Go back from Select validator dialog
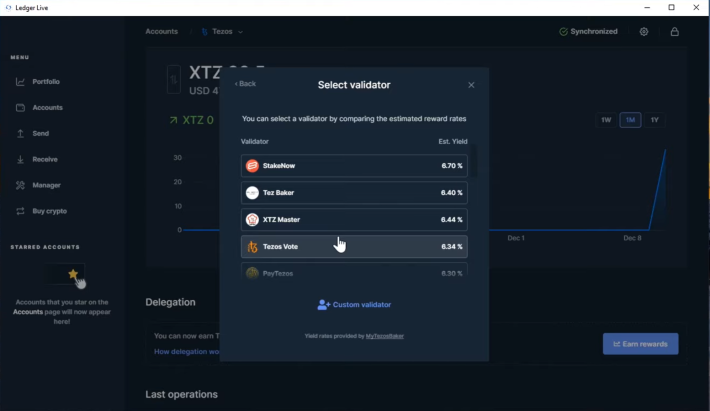 pos(245,84)
